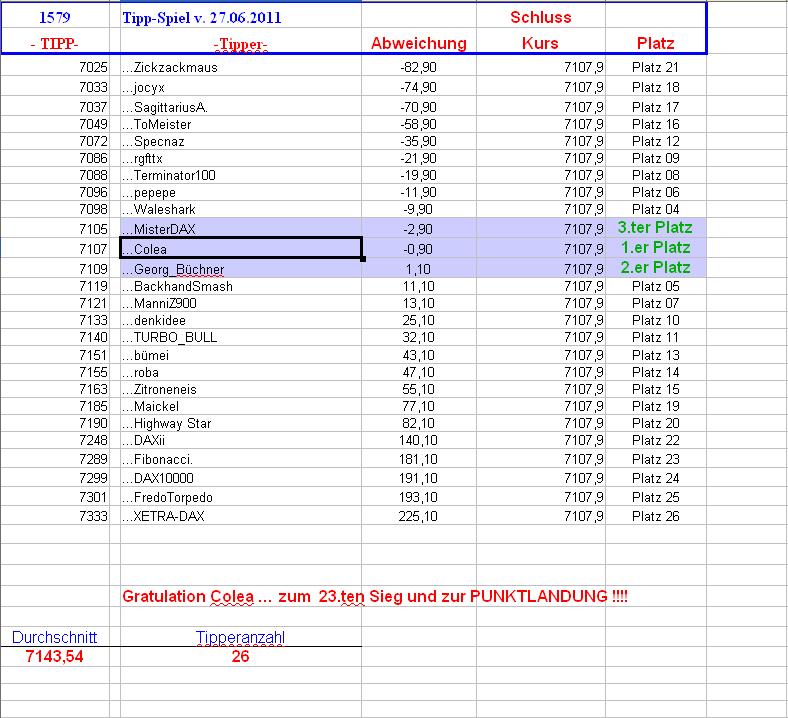Click deviation value -0,90
Screen dimensions: 788x718
coord(418,249)
